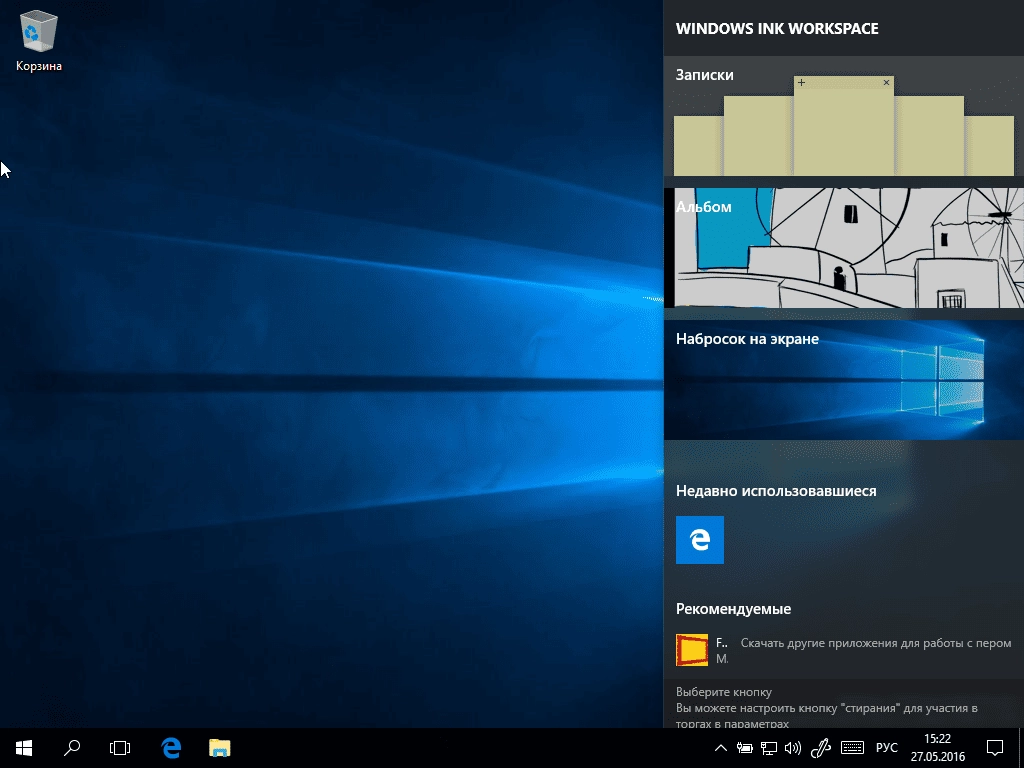Click the WINDOWS INK WORKSPACE title
1024x768 pixels.
tap(777, 29)
